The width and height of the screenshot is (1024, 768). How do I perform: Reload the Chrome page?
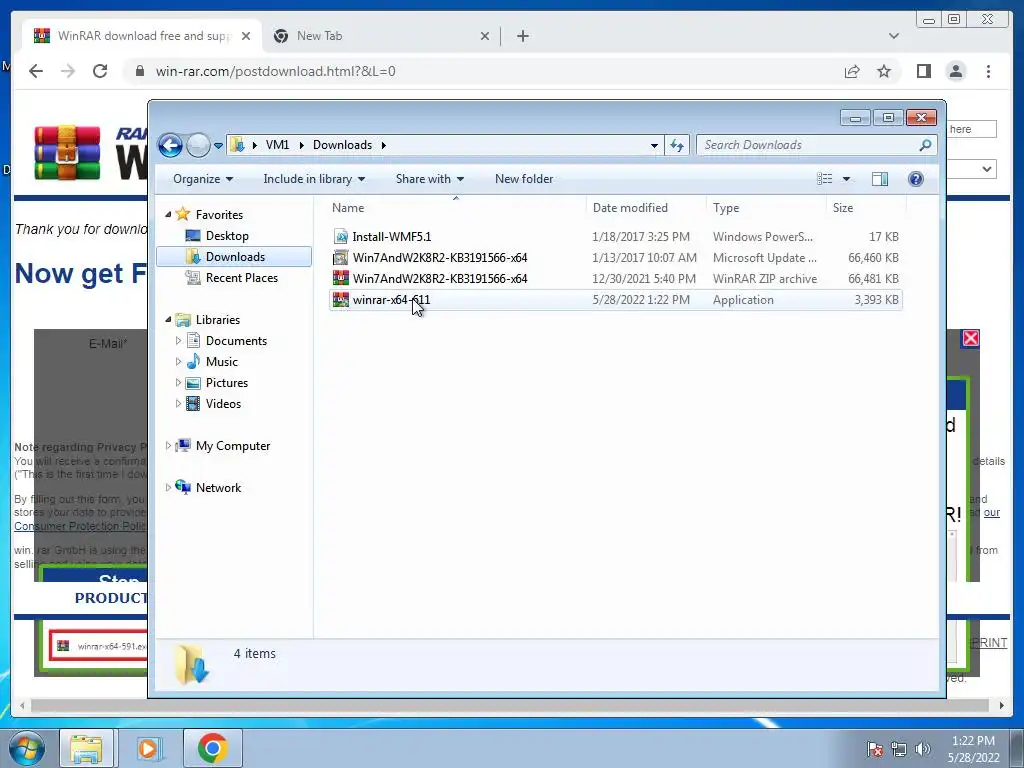point(100,71)
